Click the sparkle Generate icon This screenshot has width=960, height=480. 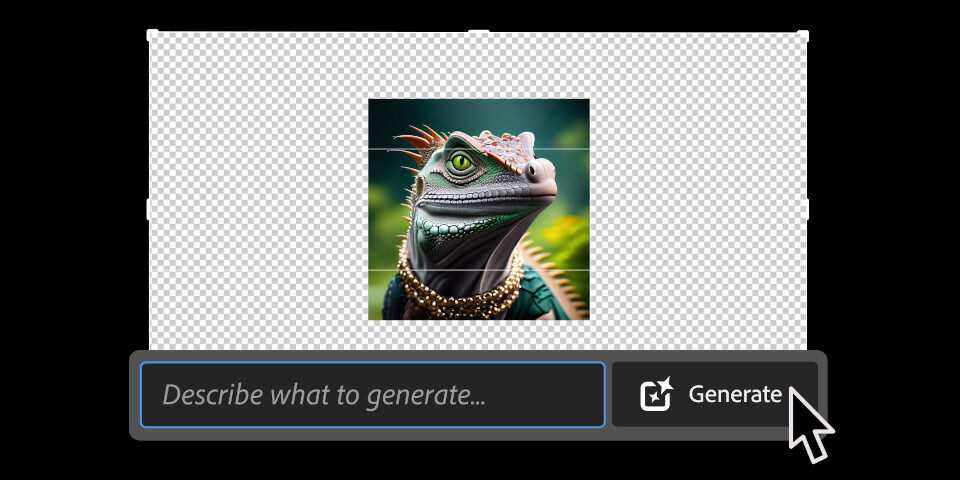pyautogui.click(x=656, y=395)
